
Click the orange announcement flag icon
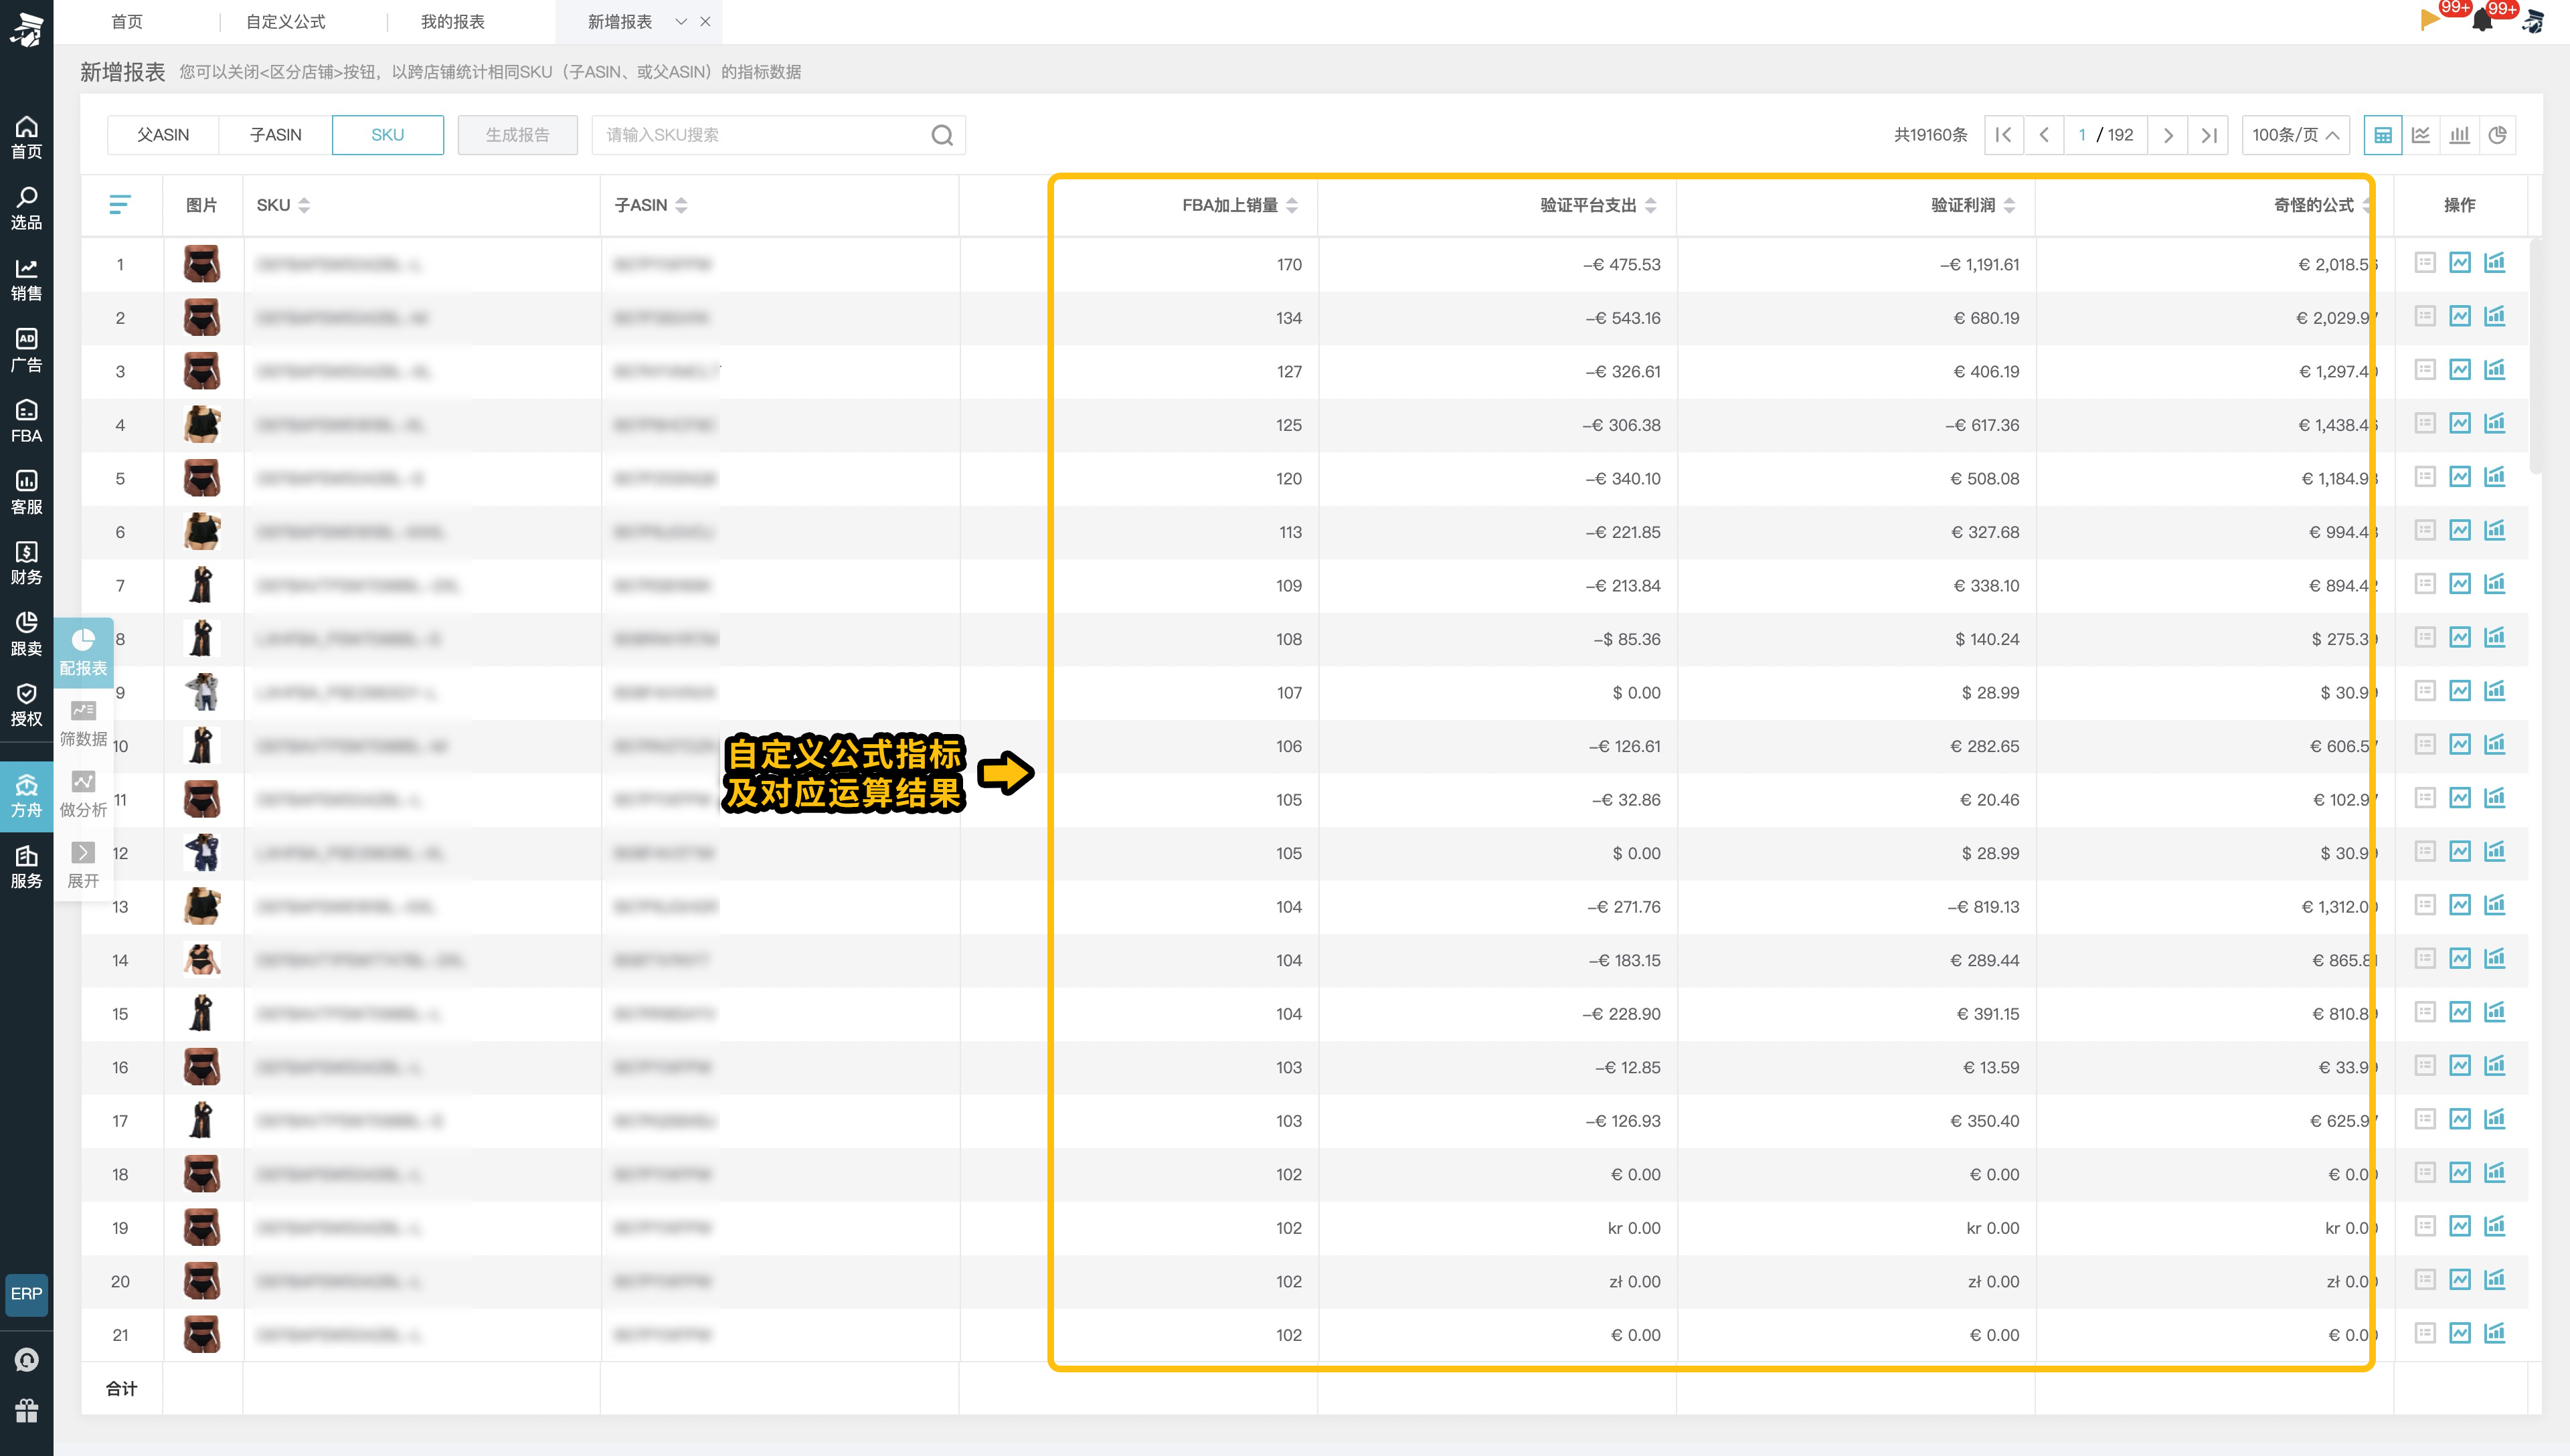[x=2429, y=20]
